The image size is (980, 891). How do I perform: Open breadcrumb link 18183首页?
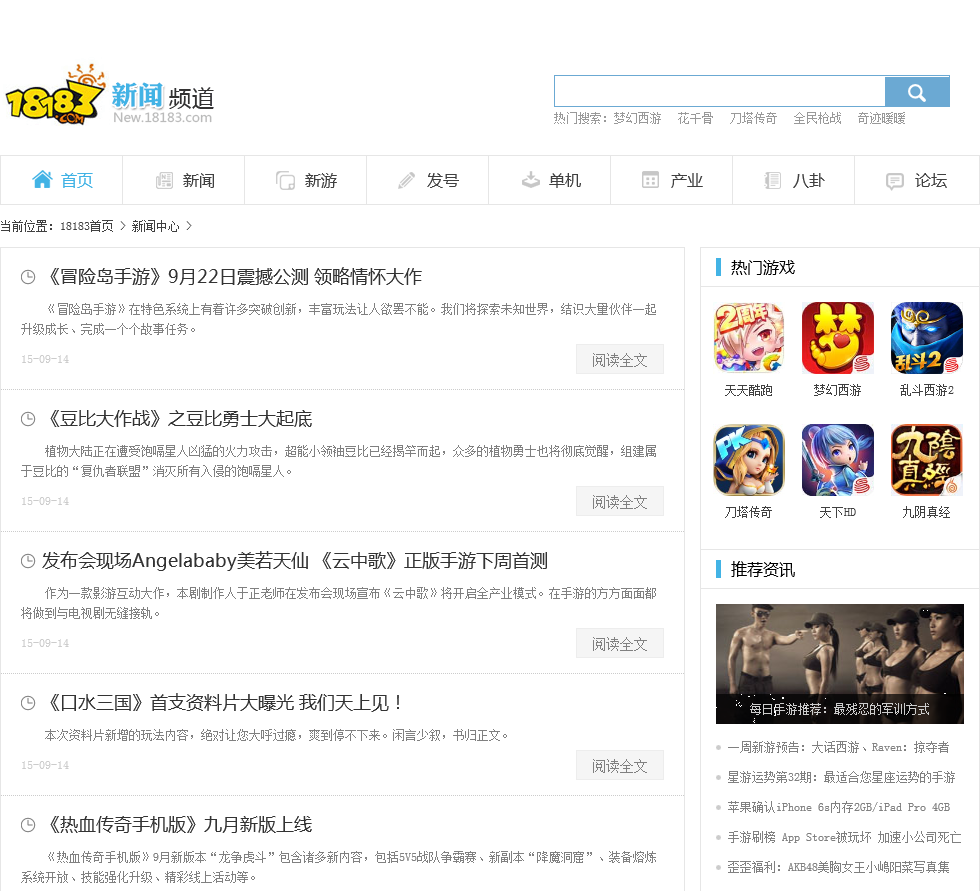point(87,226)
